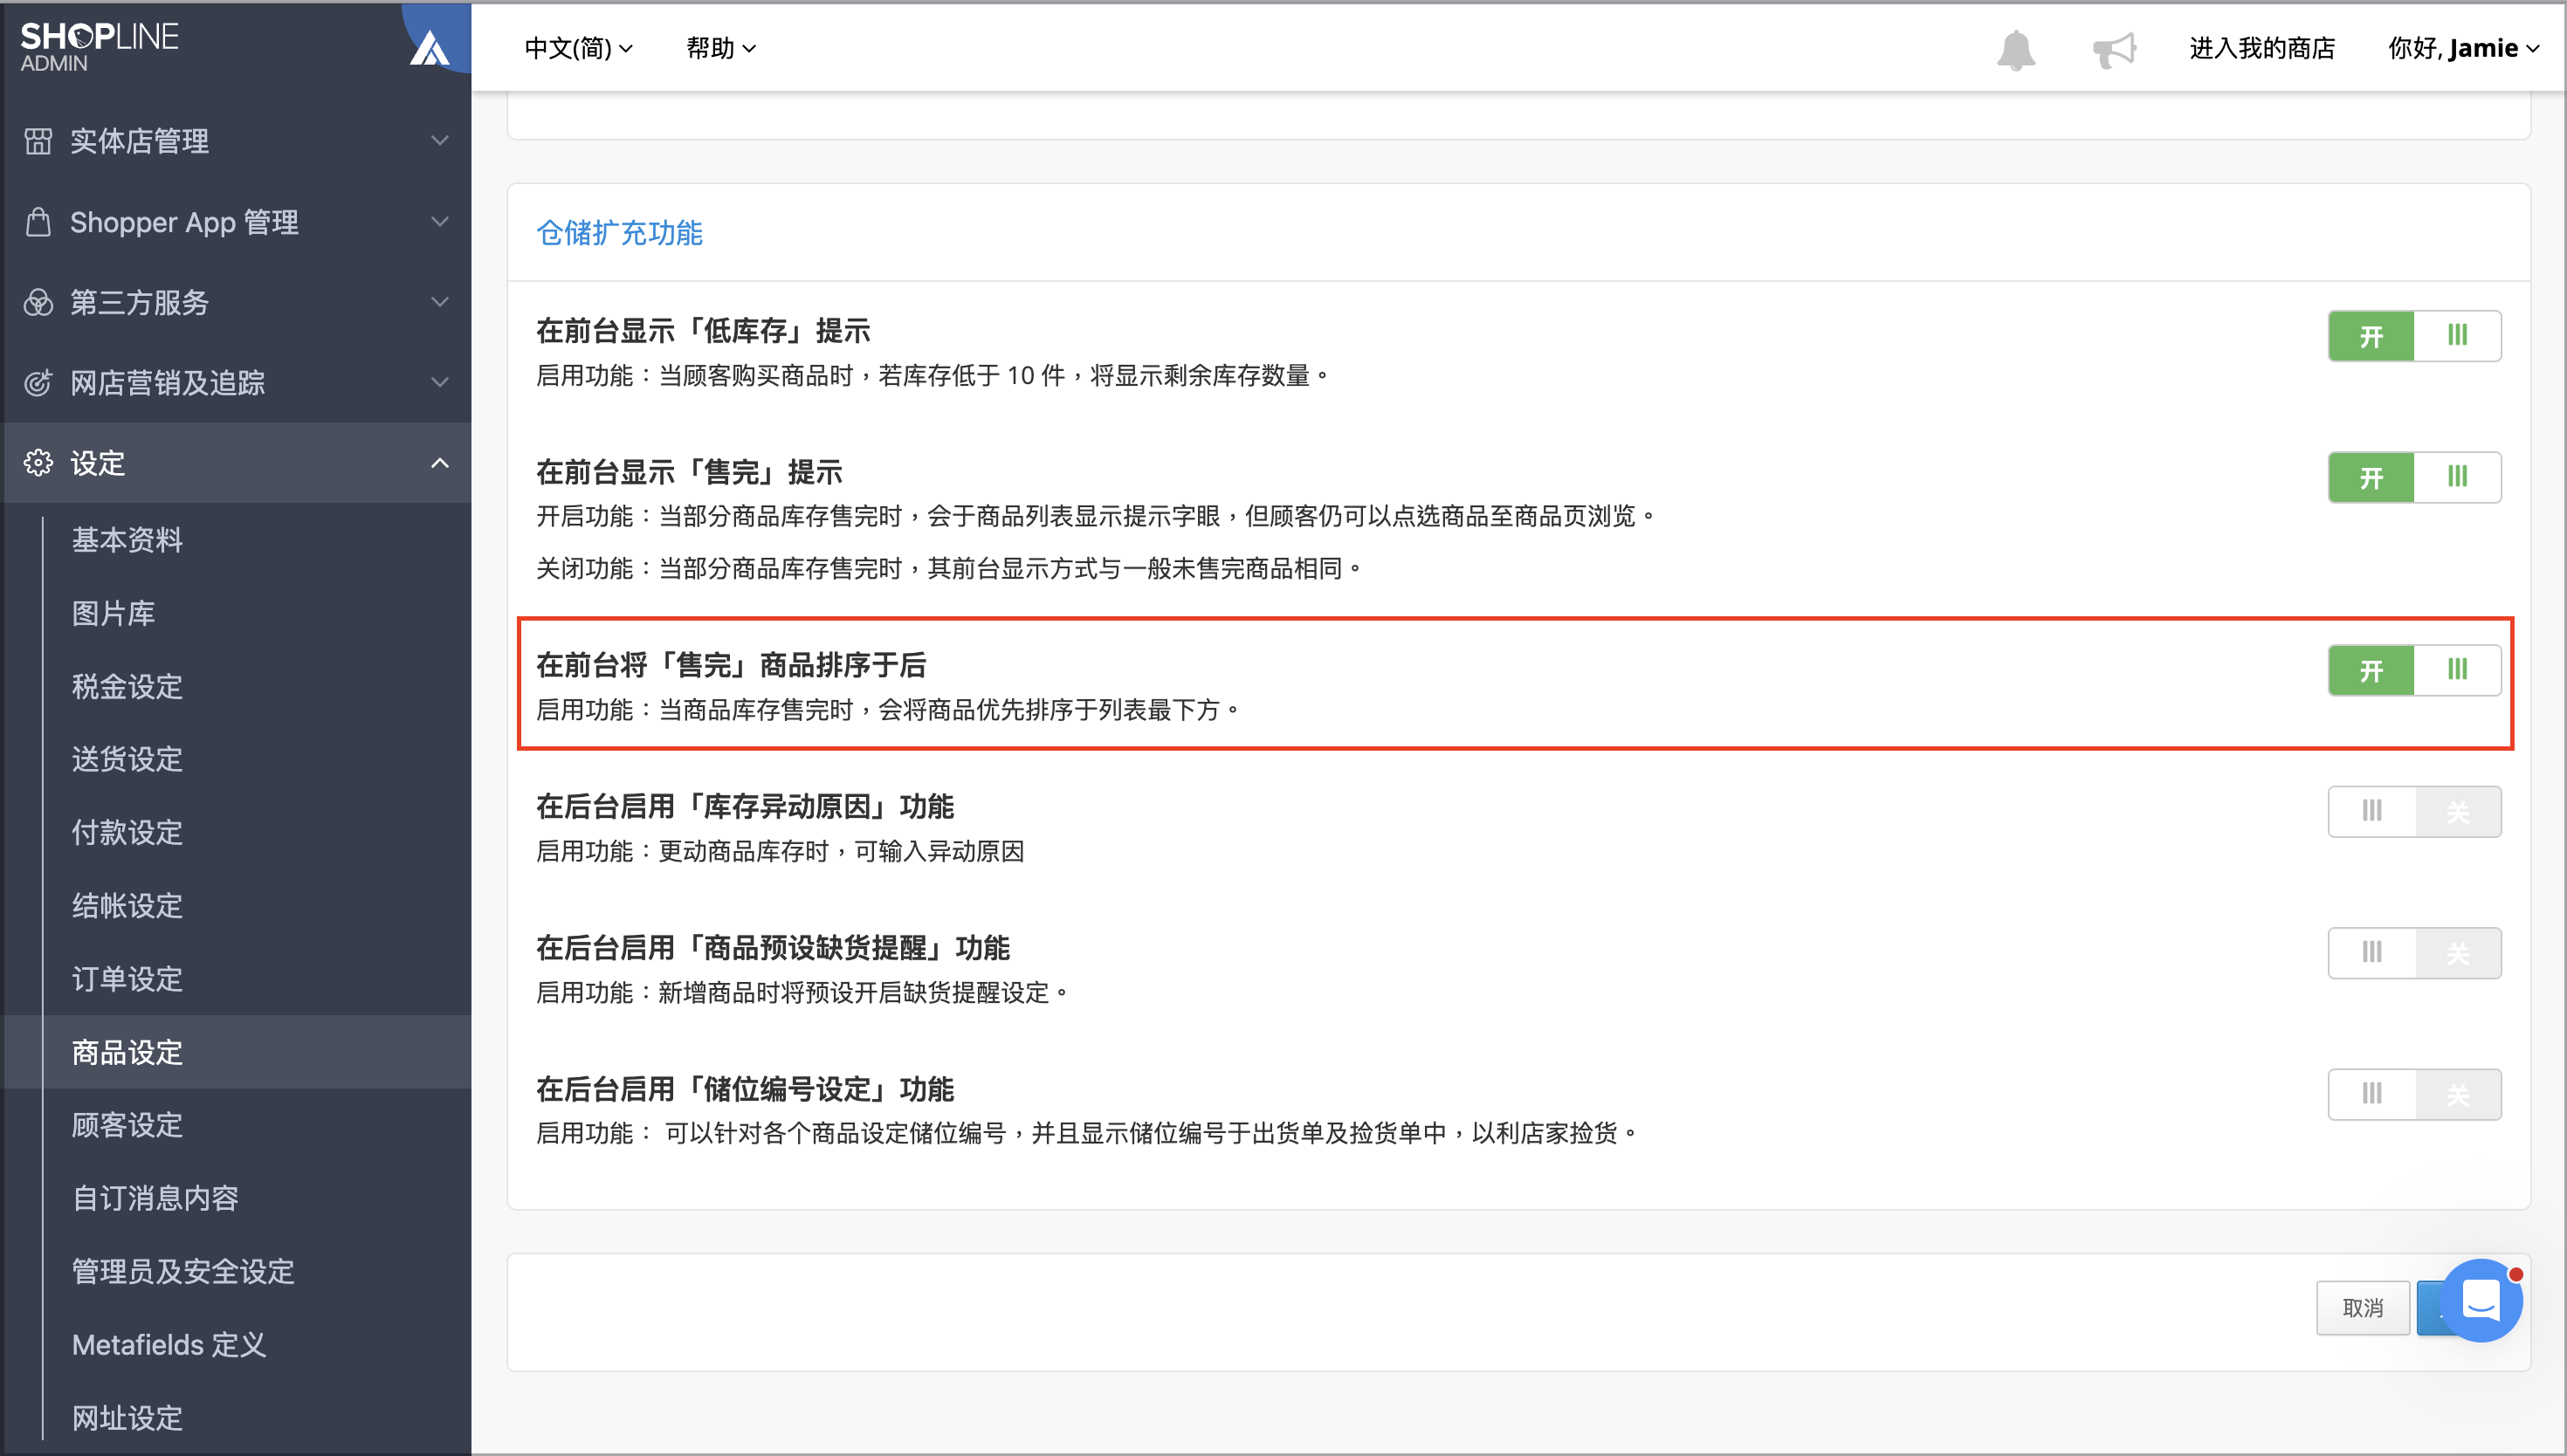Click the 在前台显示「低库存」提示 title
Viewport: 2567px width, 1456px height.
pyautogui.click(x=703, y=331)
